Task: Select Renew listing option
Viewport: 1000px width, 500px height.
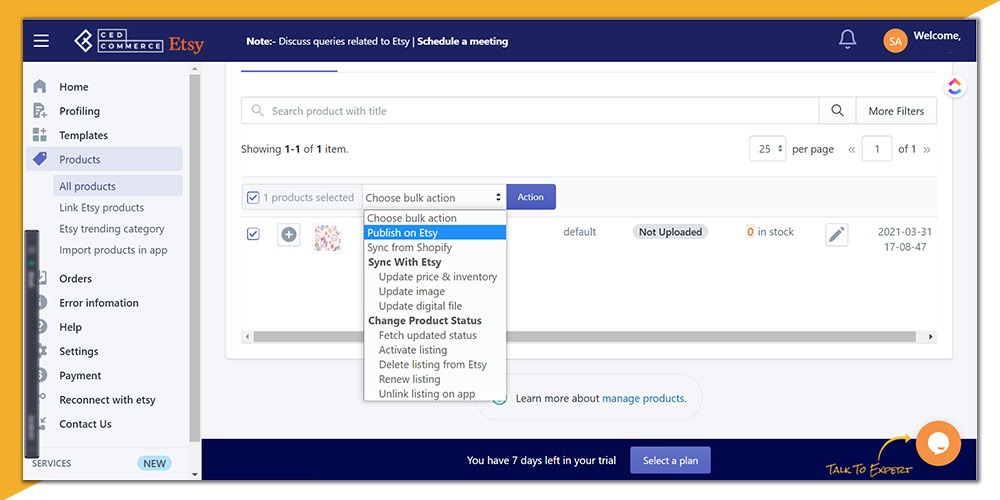Action: pyautogui.click(x=435, y=379)
